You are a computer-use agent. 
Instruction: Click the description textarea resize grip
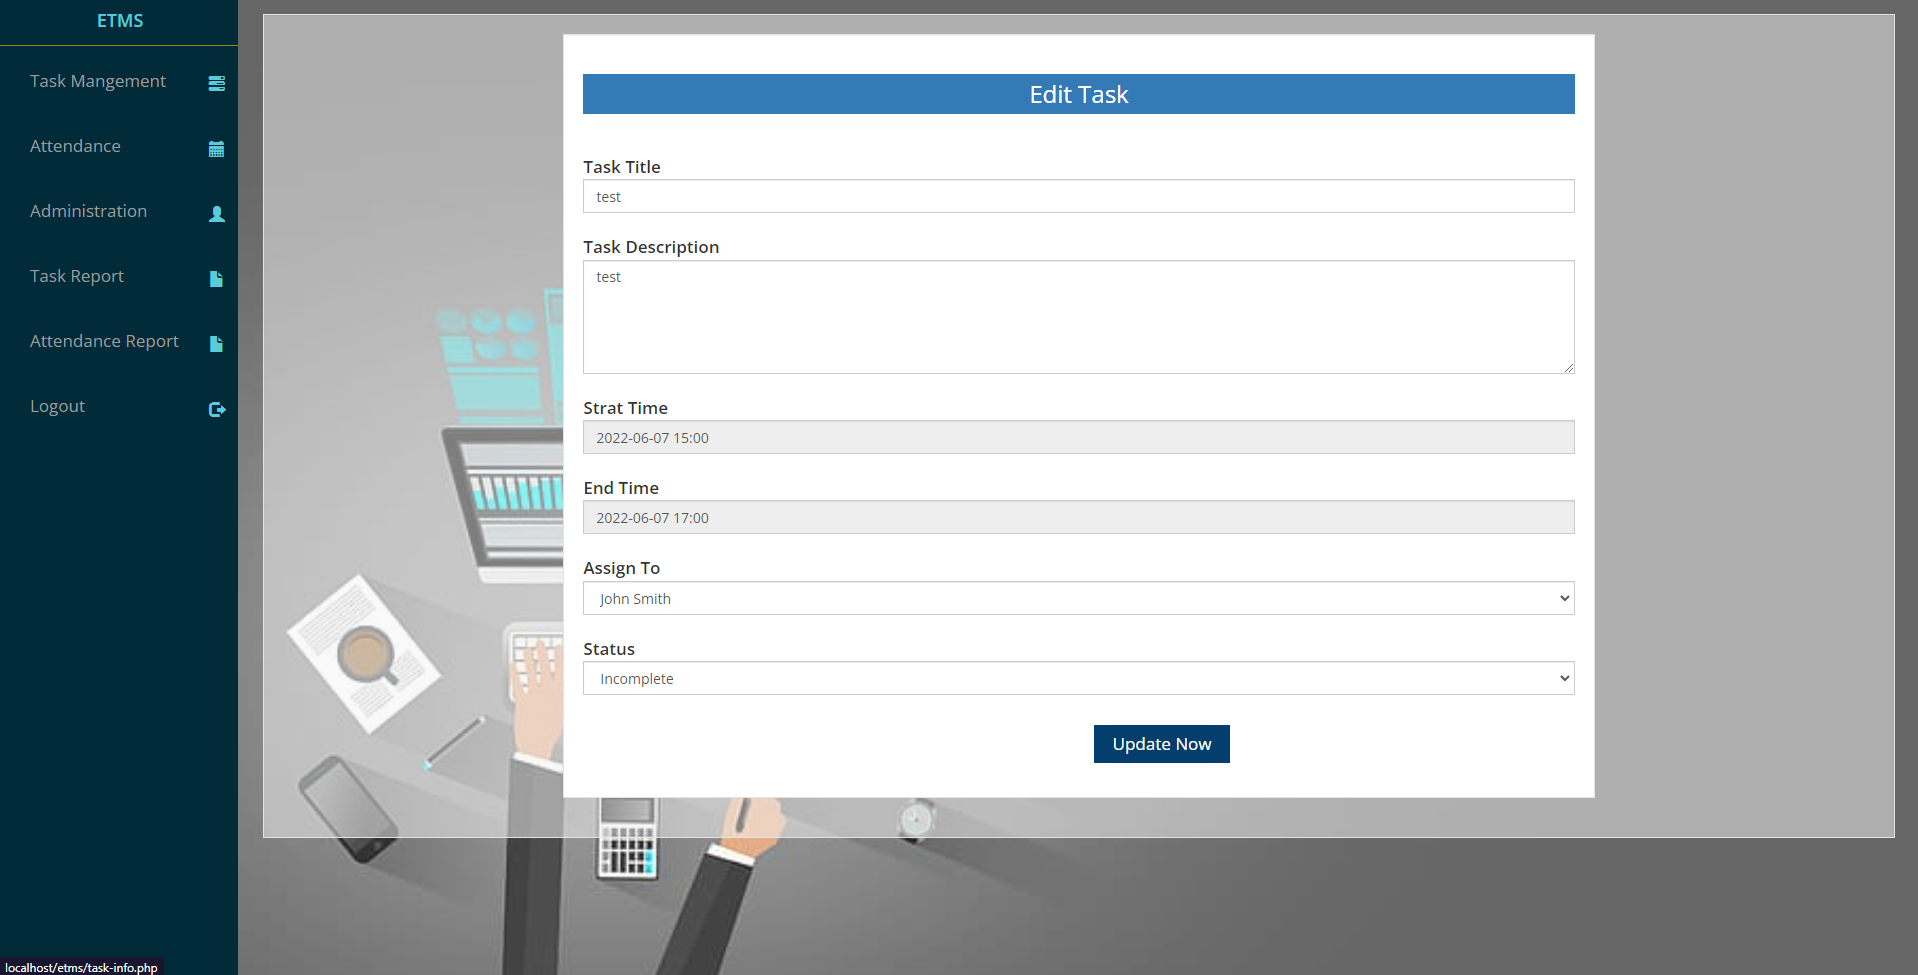(x=1569, y=368)
